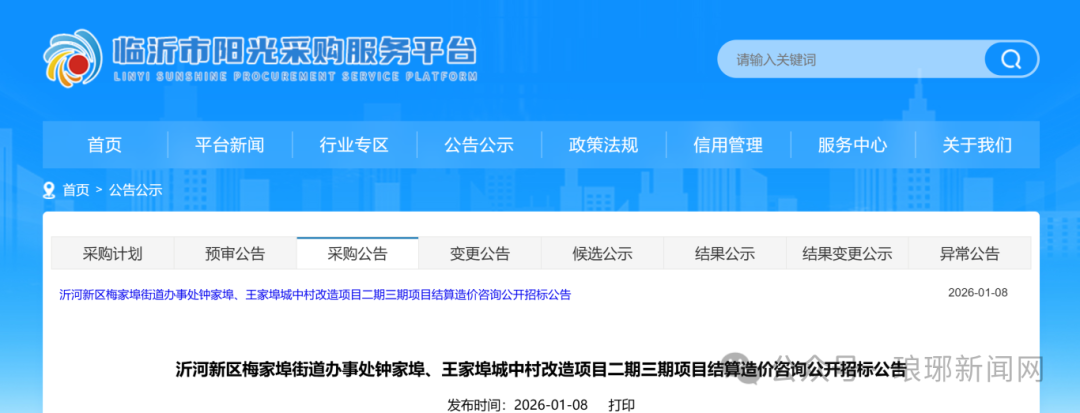Image resolution: width=1080 pixels, height=413 pixels.
Task: Open the 首页 navigation menu item
Action: click(104, 145)
